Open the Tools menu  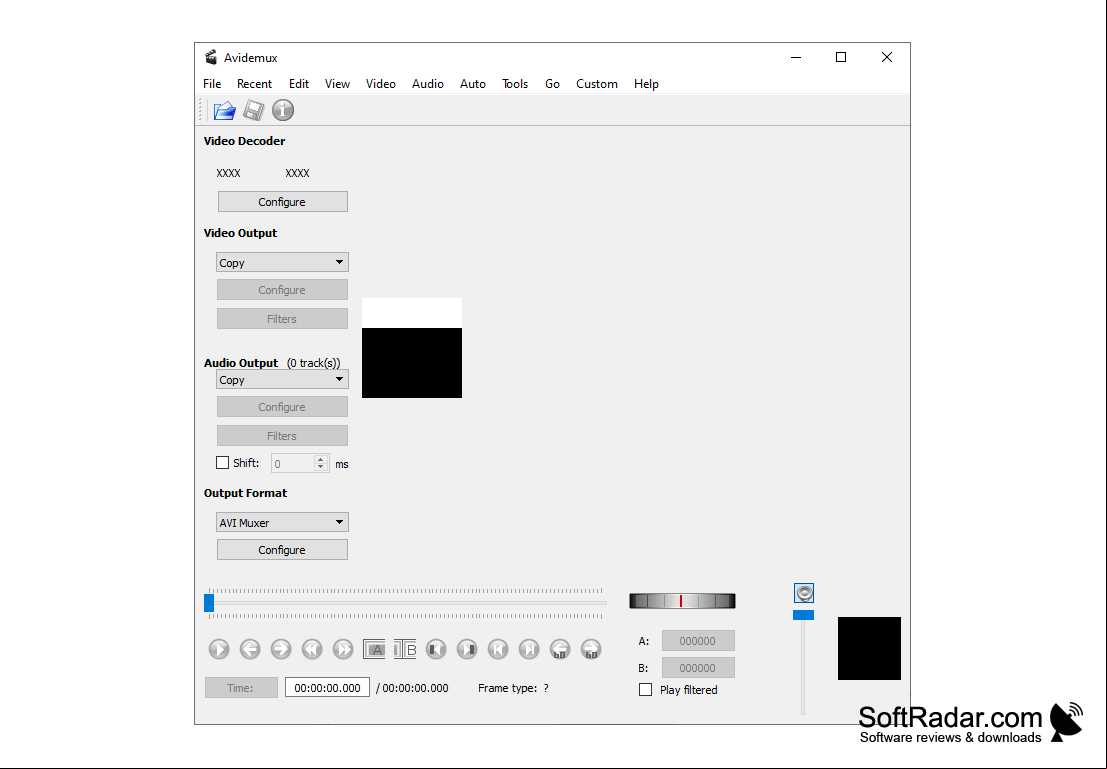515,83
